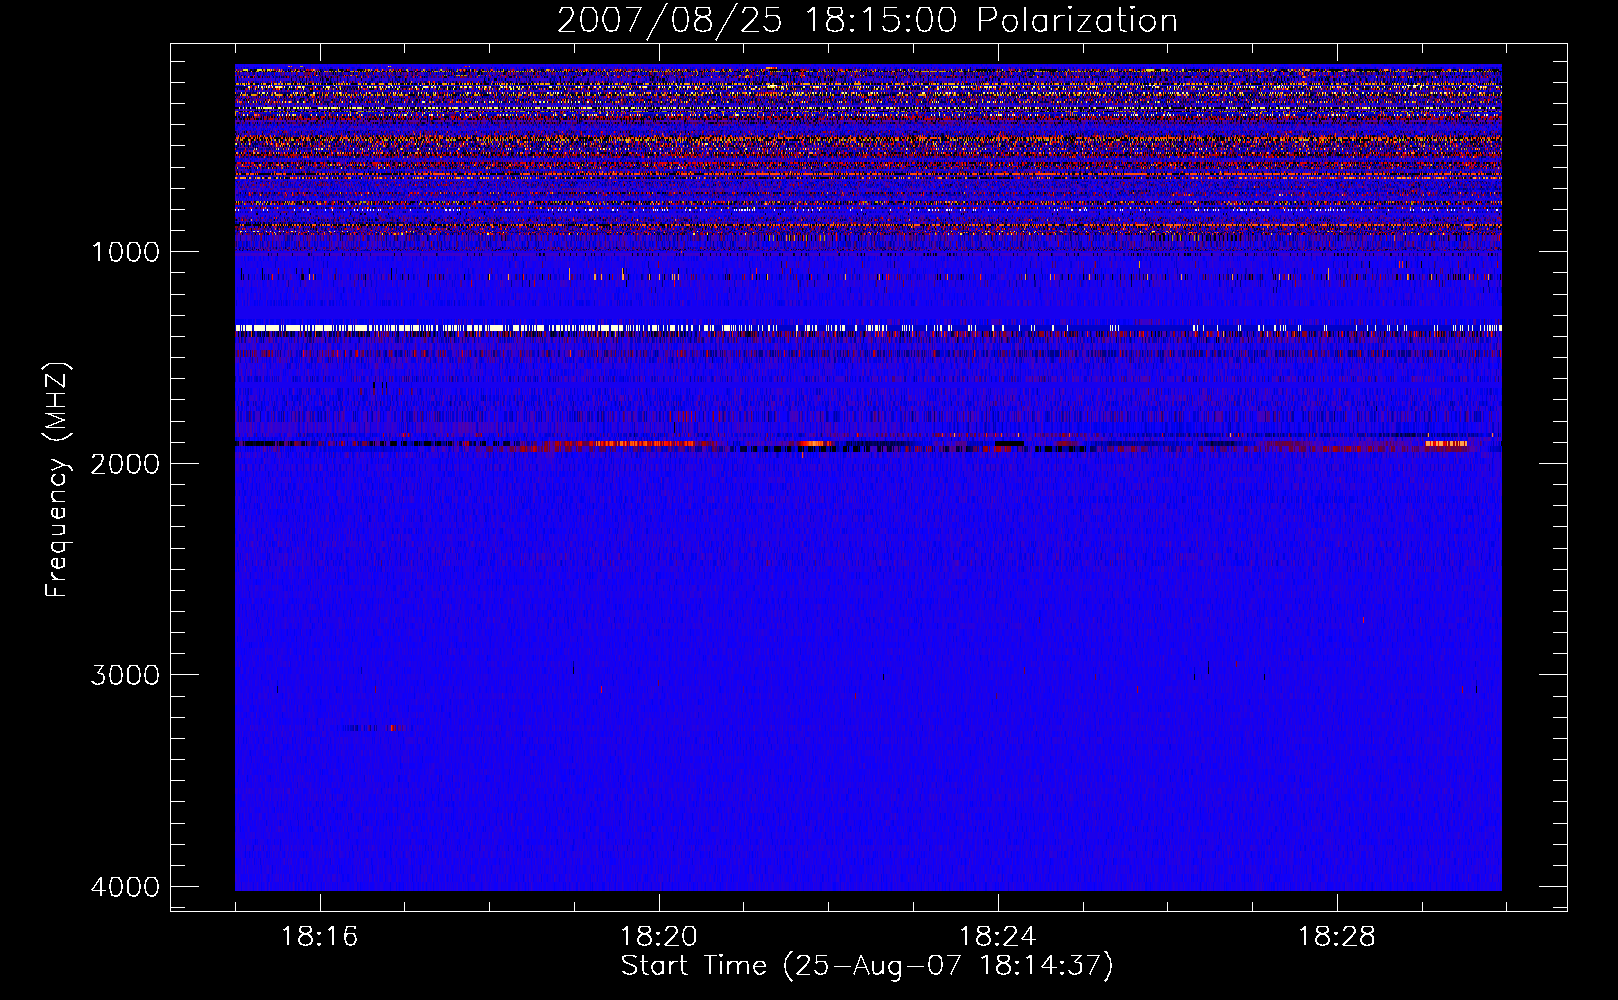The width and height of the screenshot is (1618, 1000).
Task: Click the plot title '2007/08/25 18:15:00 Polarization'
Action: [867, 20]
